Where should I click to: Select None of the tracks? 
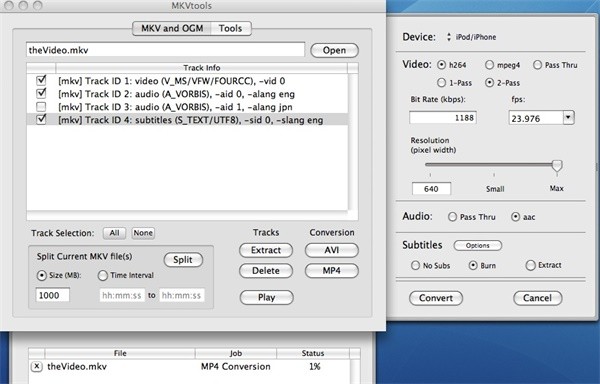[143, 233]
